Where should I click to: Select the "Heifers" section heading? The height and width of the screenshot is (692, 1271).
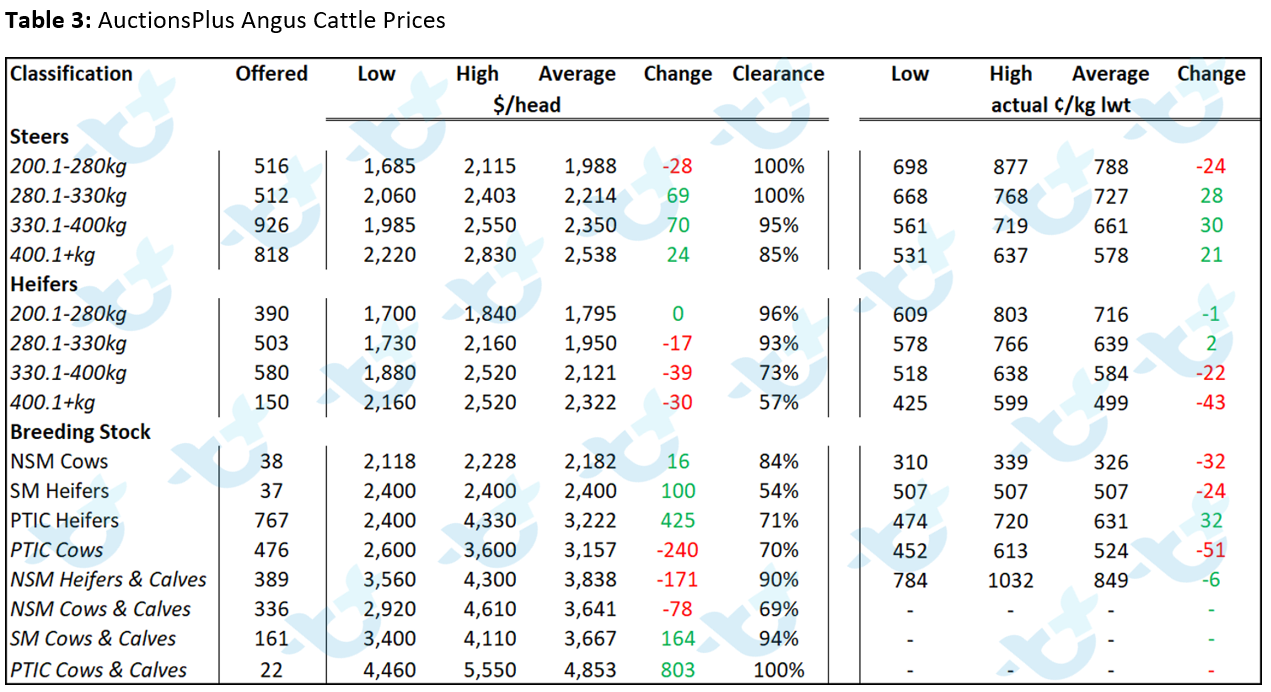click(x=44, y=285)
